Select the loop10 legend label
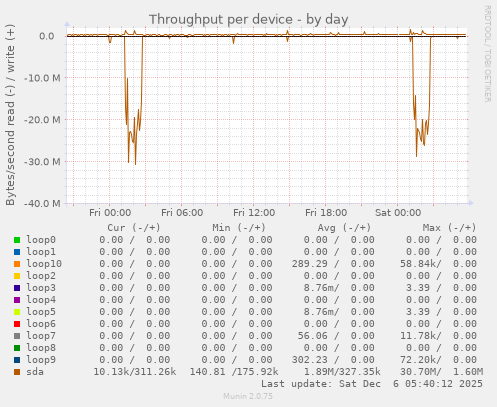 [44, 264]
